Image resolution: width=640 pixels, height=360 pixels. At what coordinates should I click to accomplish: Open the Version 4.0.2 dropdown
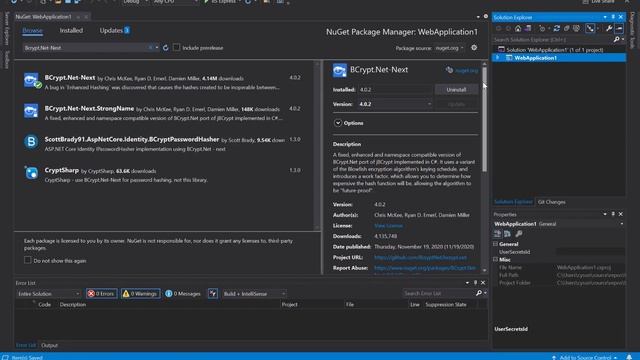(x=395, y=104)
